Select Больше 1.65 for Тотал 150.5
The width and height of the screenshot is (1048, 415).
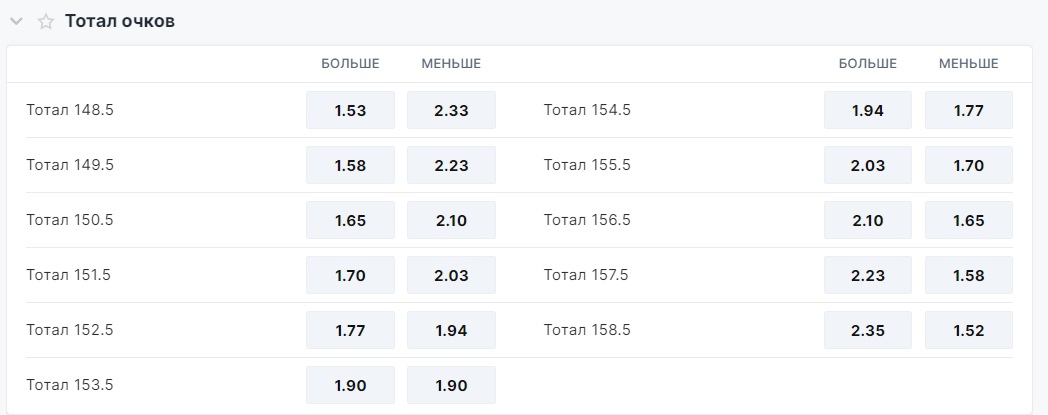(x=350, y=220)
